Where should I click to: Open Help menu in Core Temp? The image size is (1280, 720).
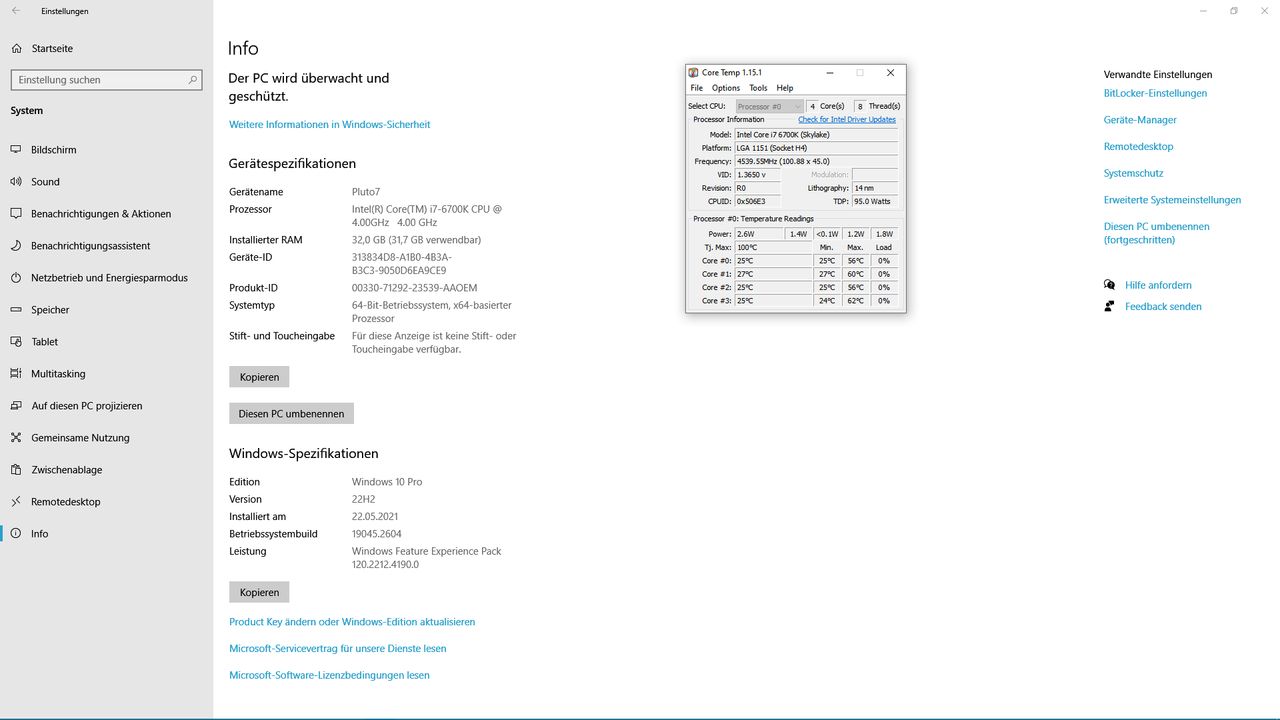point(785,88)
